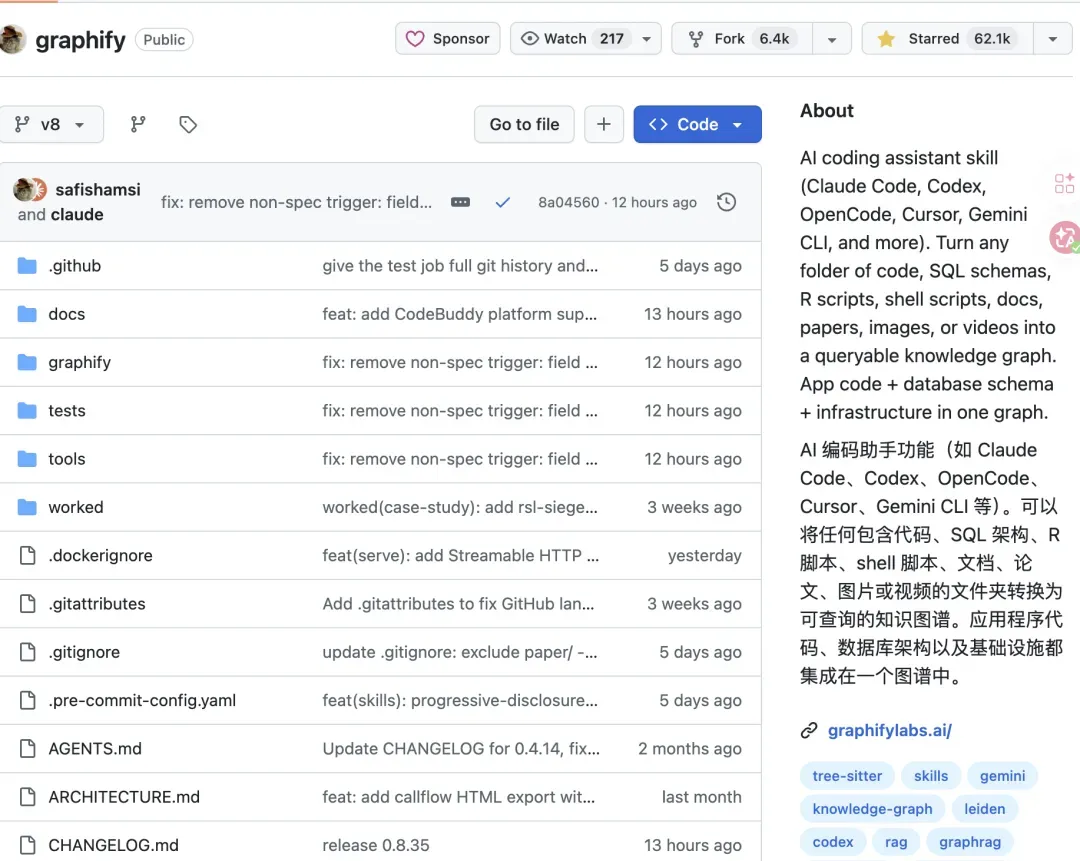The width and height of the screenshot is (1080, 861).
Task: Select the tree-sitter topic tag
Action: [x=847, y=776]
